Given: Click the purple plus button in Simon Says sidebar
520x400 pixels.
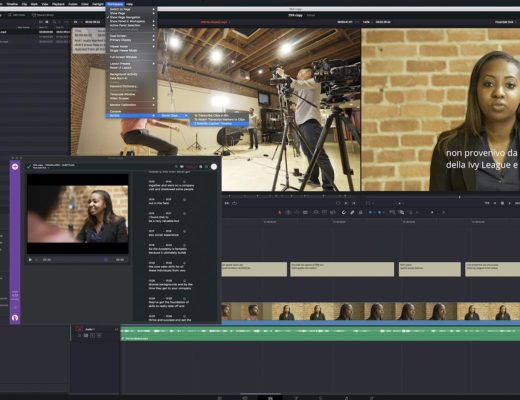Looking at the screenshot, I should 15,166.
